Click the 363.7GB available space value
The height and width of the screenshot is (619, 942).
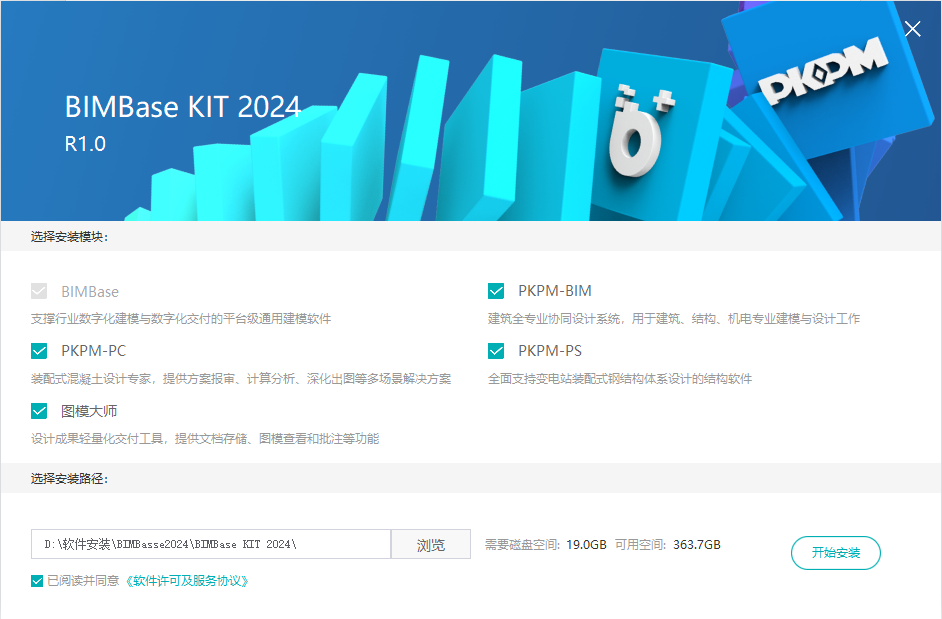(696, 544)
